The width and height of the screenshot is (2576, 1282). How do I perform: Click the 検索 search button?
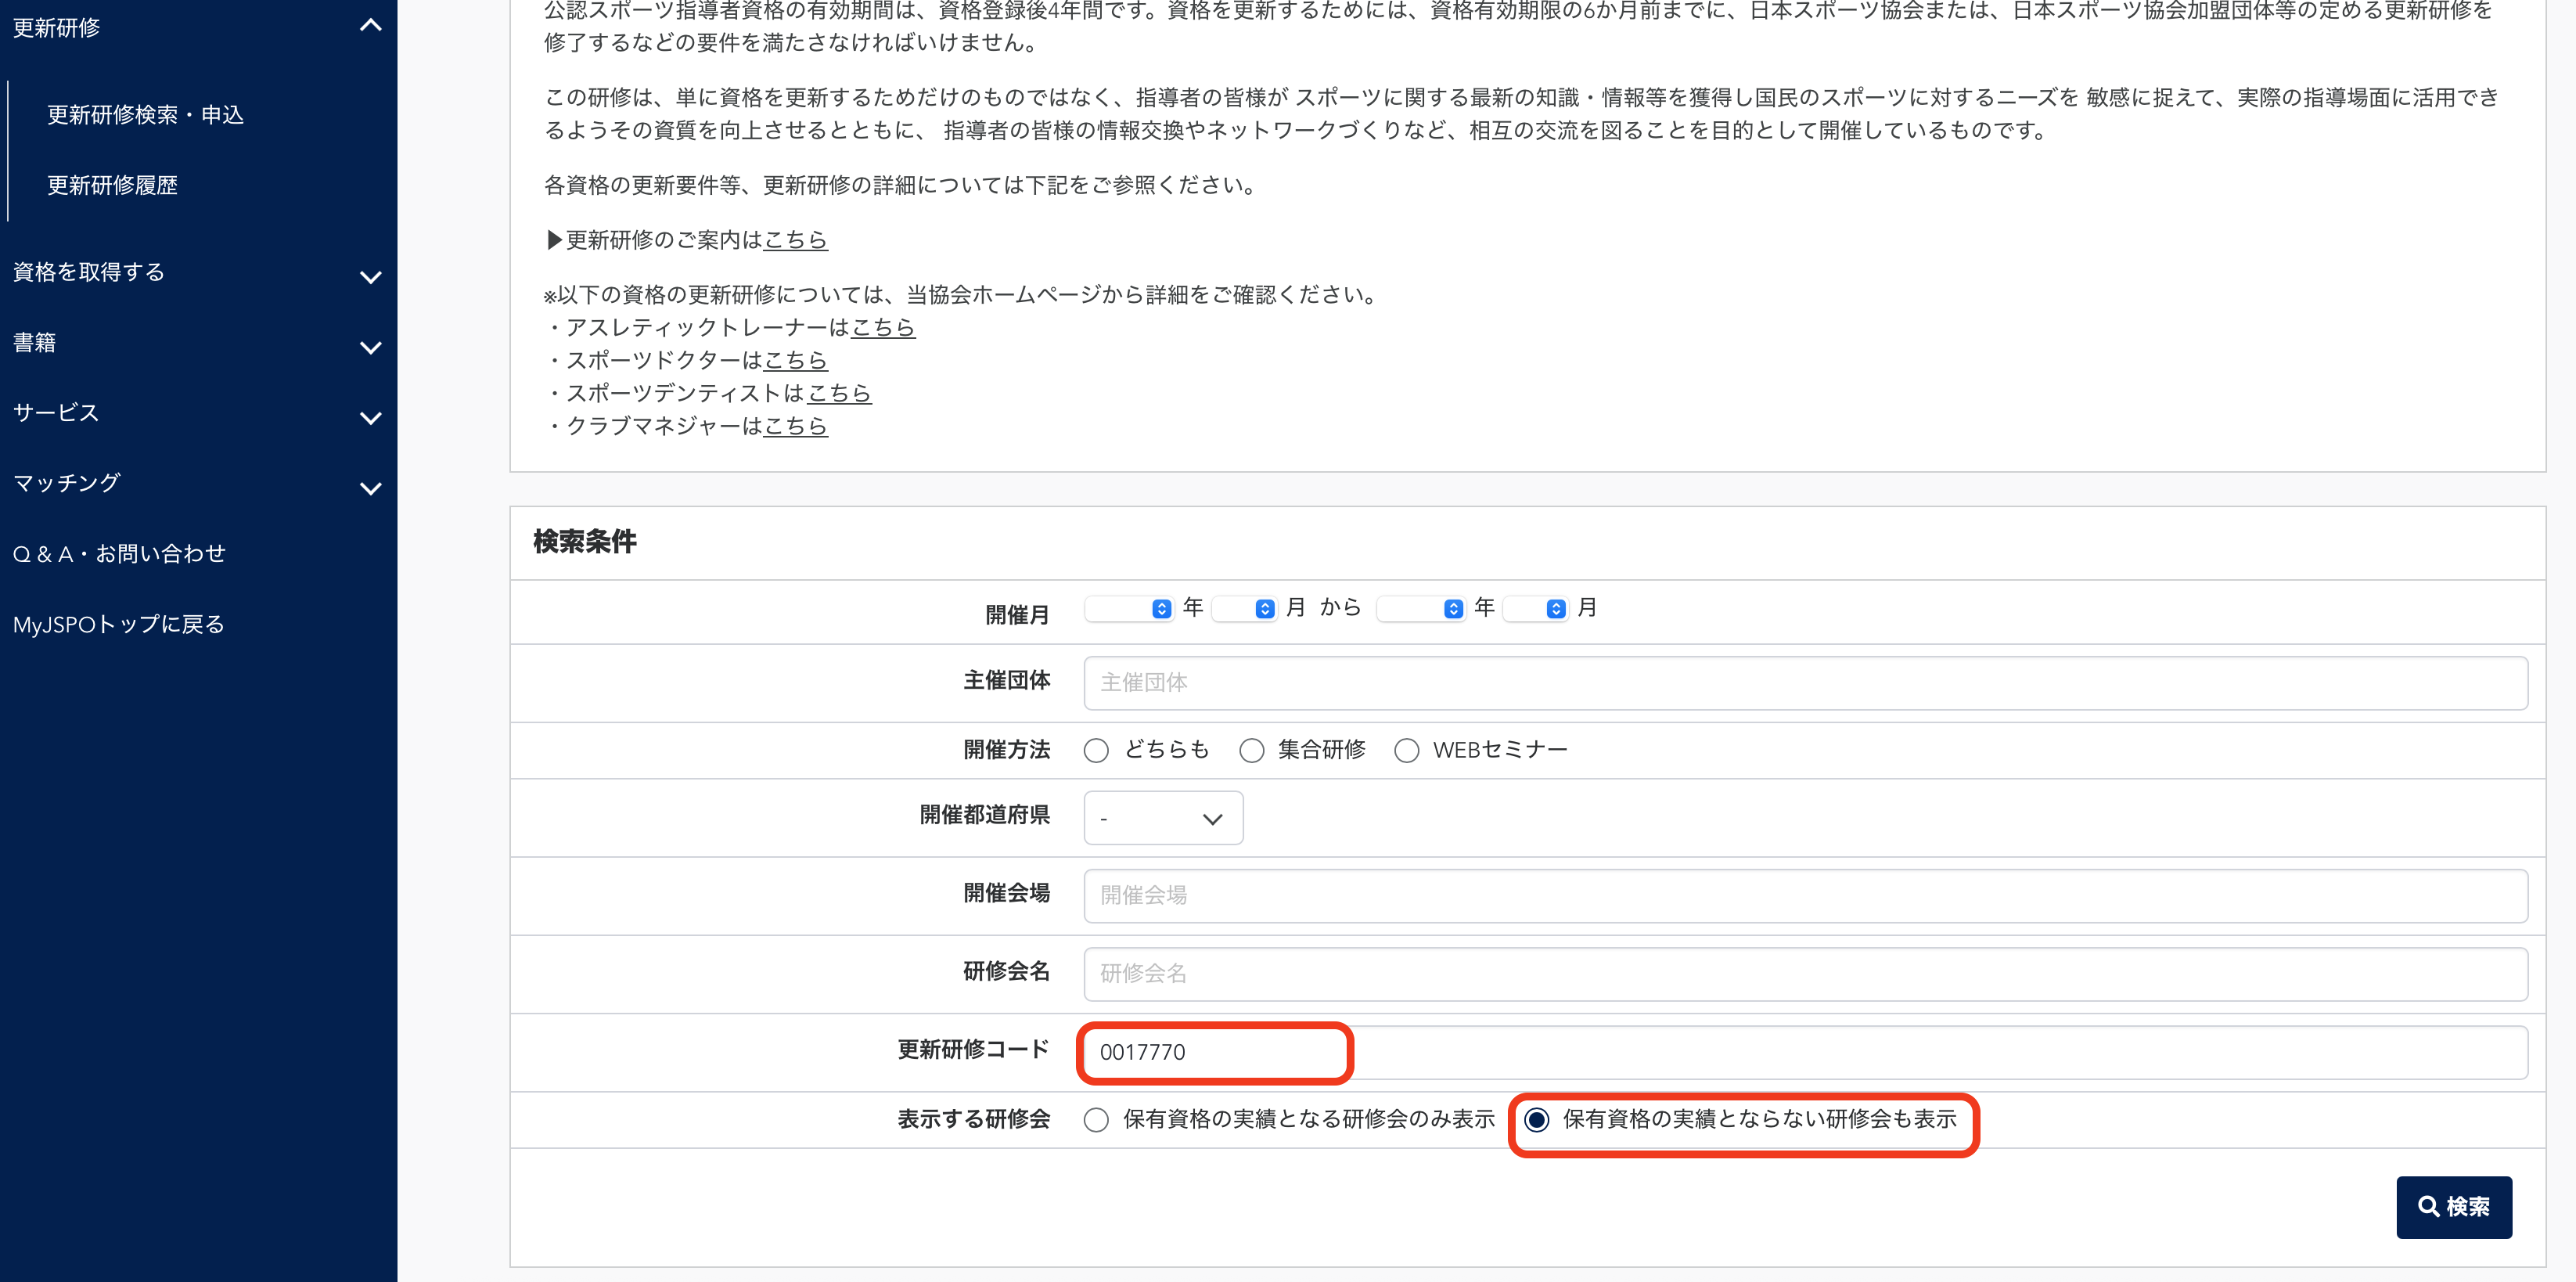click(2453, 1207)
